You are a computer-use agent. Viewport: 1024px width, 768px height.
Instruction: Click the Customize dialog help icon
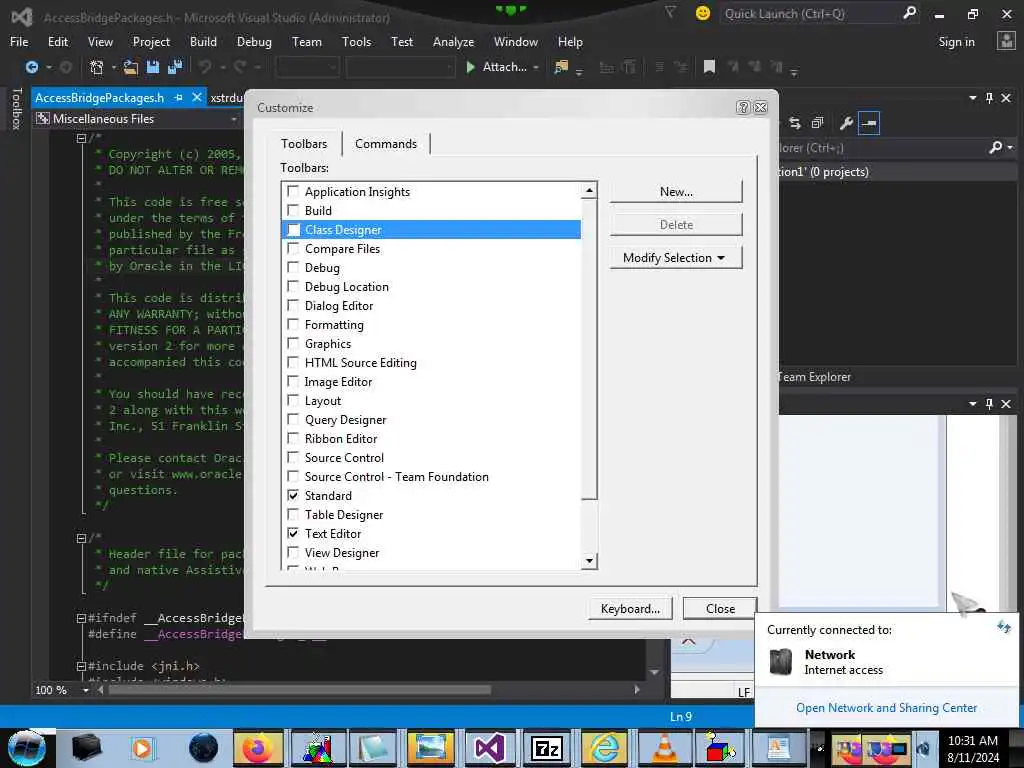point(743,107)
